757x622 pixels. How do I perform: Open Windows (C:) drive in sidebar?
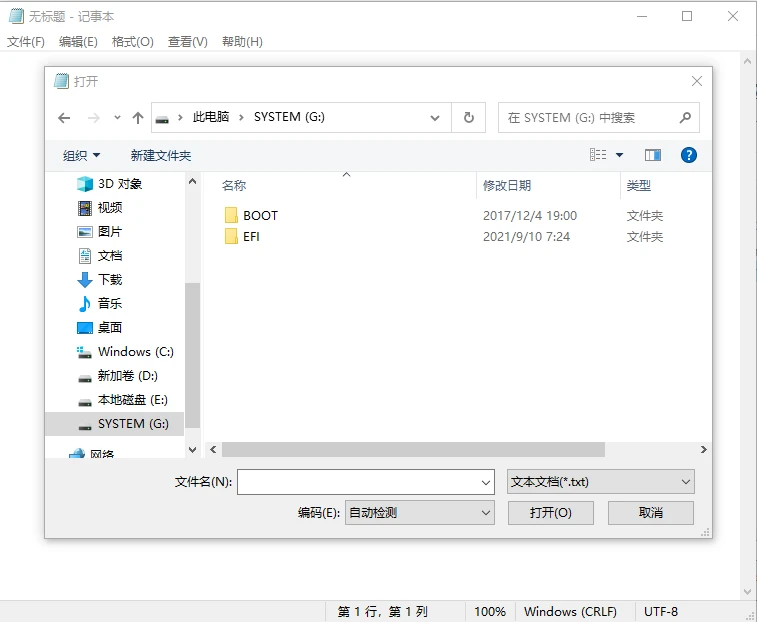click(x=135, y=352)
